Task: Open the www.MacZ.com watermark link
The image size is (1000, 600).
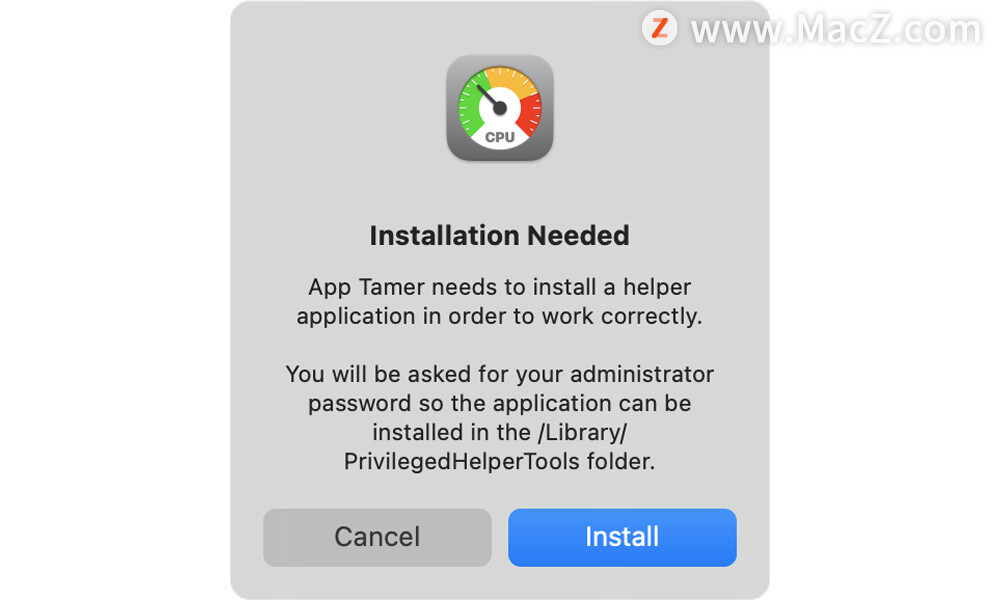Action: [835, 29]
